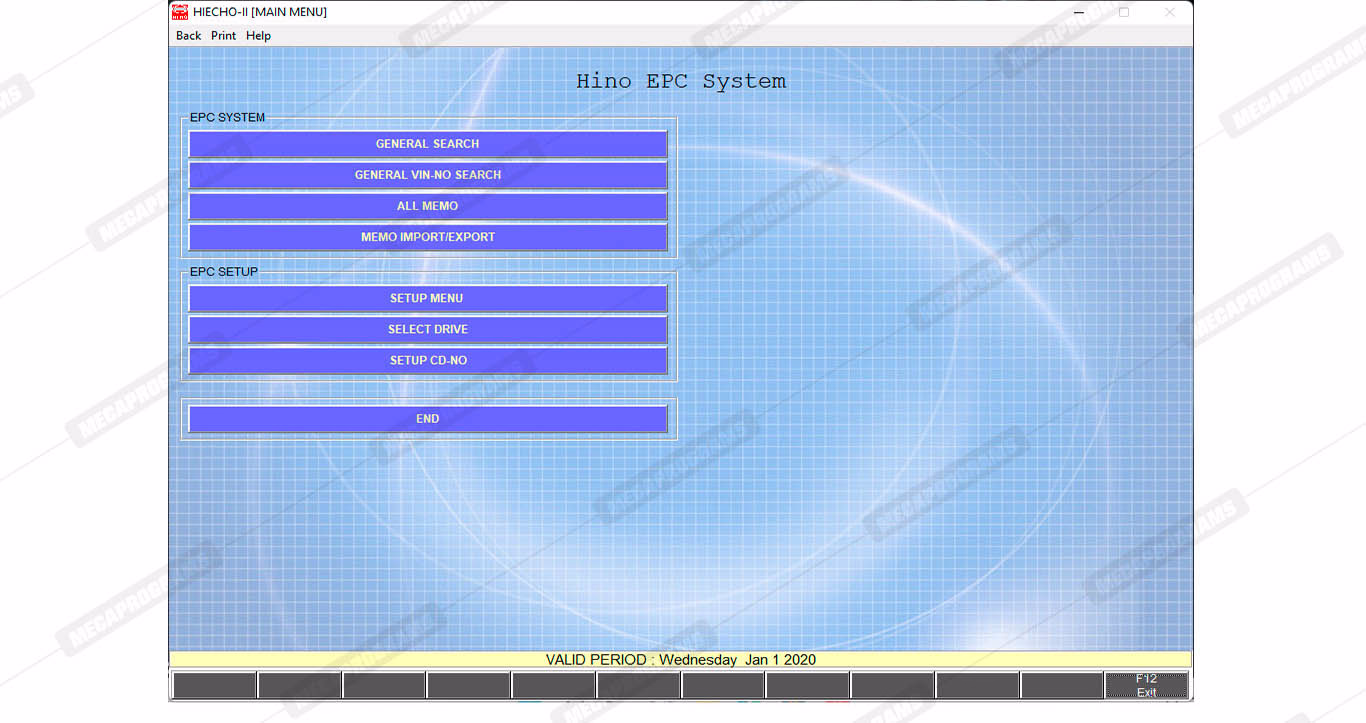Maximize the HIECHO-II window
The image size is (1366, 723).
click(1124, 12)
